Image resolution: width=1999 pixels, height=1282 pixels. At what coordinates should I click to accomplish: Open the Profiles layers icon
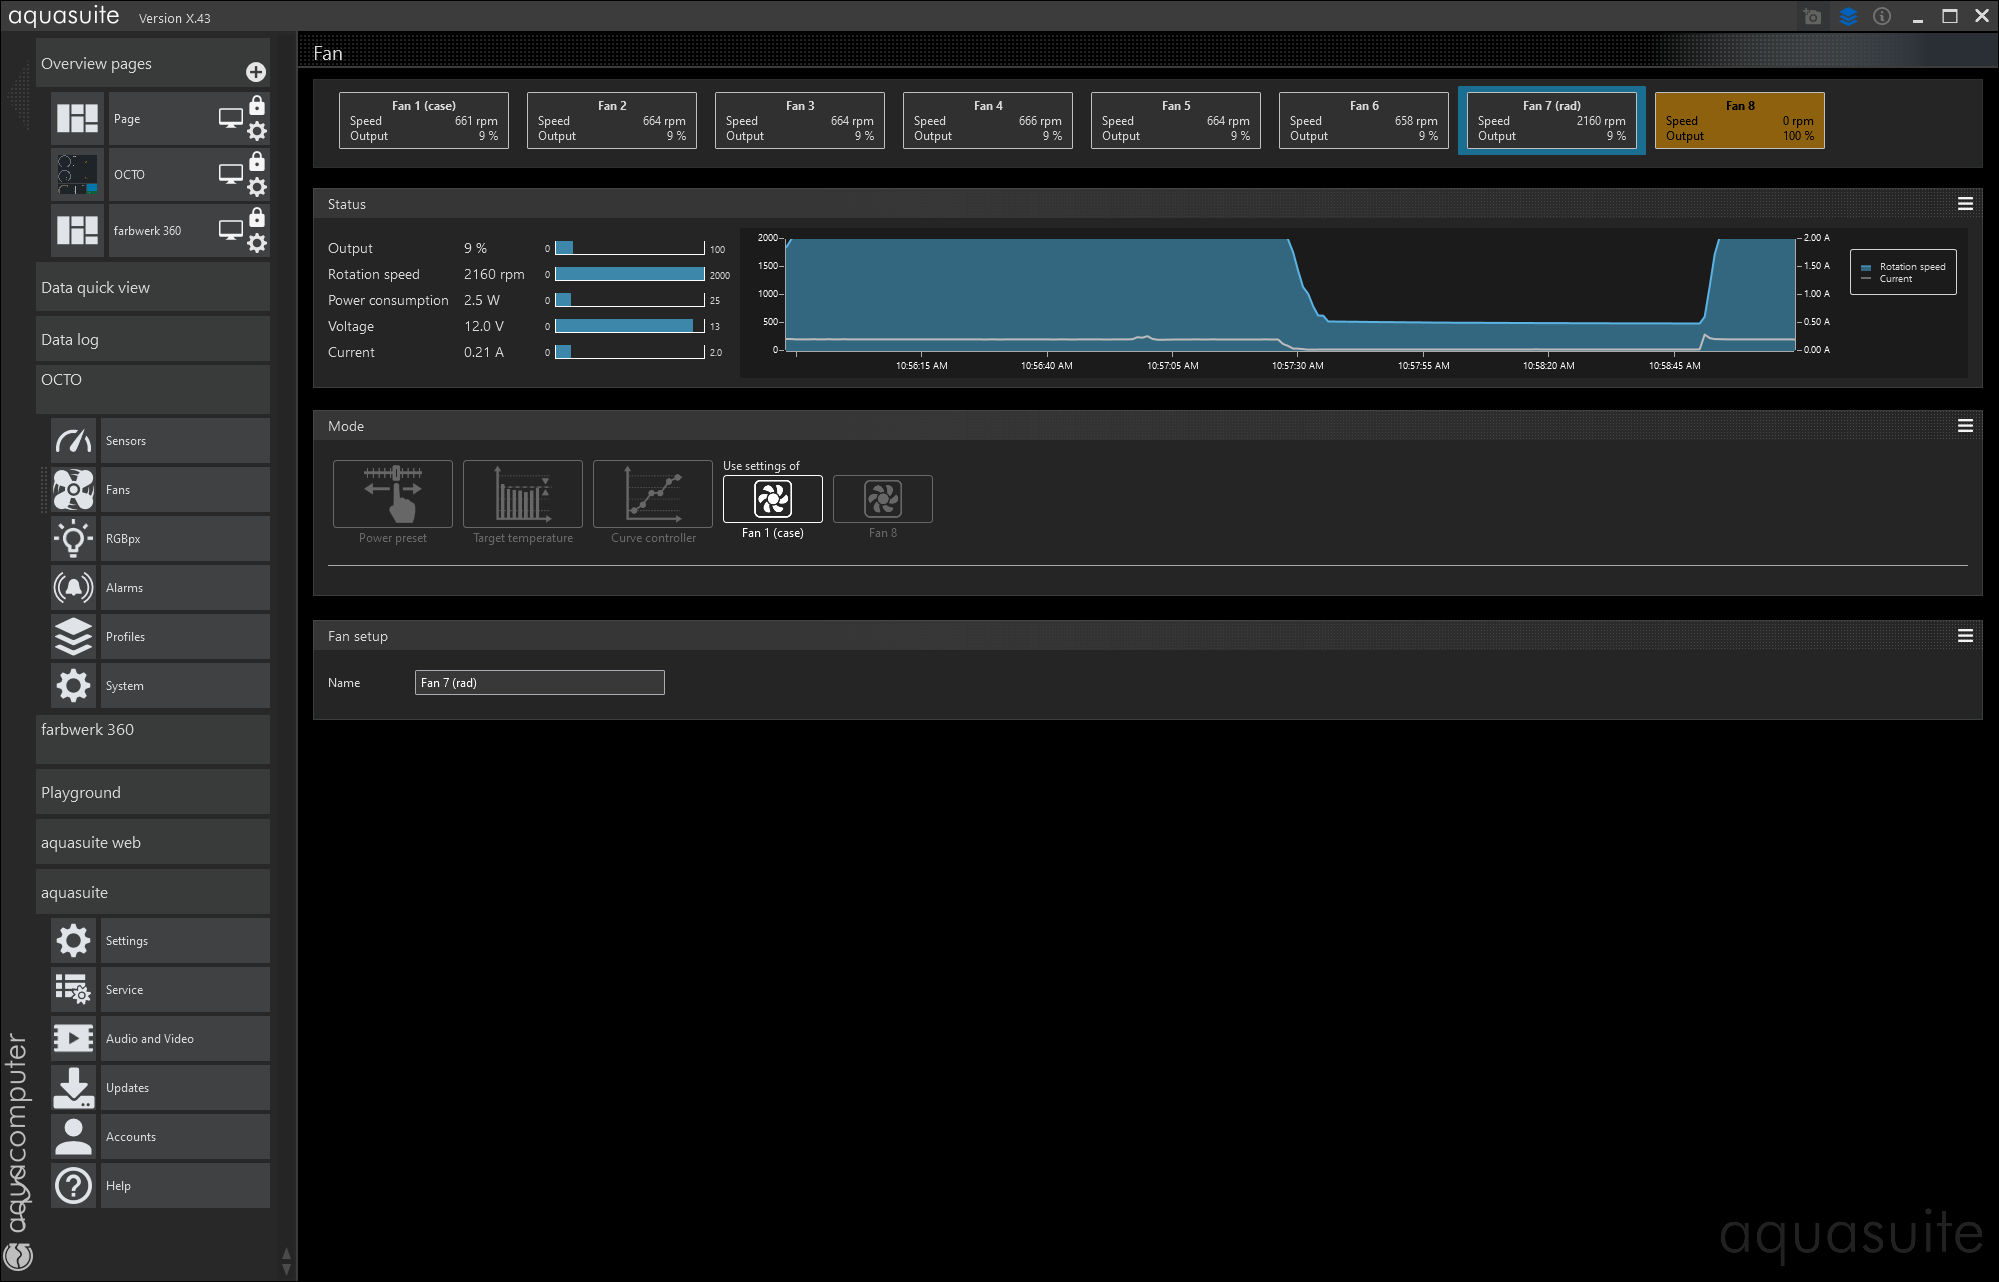point(74,637)
